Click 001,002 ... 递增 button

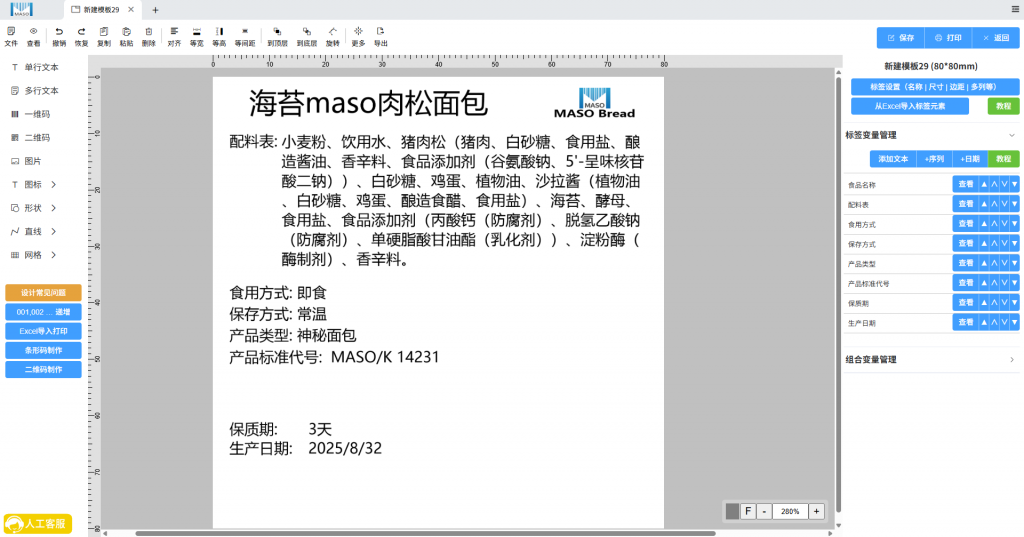pyautogui.click(x=43, y=312)
